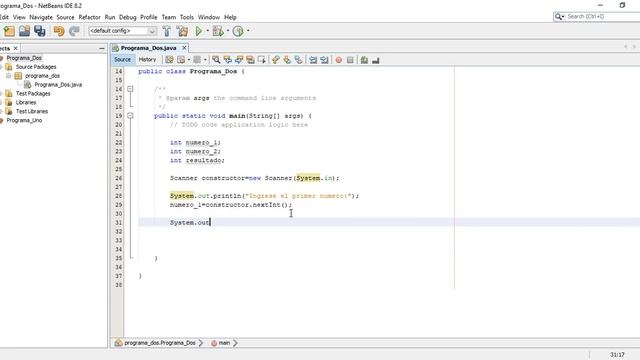Select Programa_Dos project in tree
Viewport: 640px width, 360px height.
24,58
